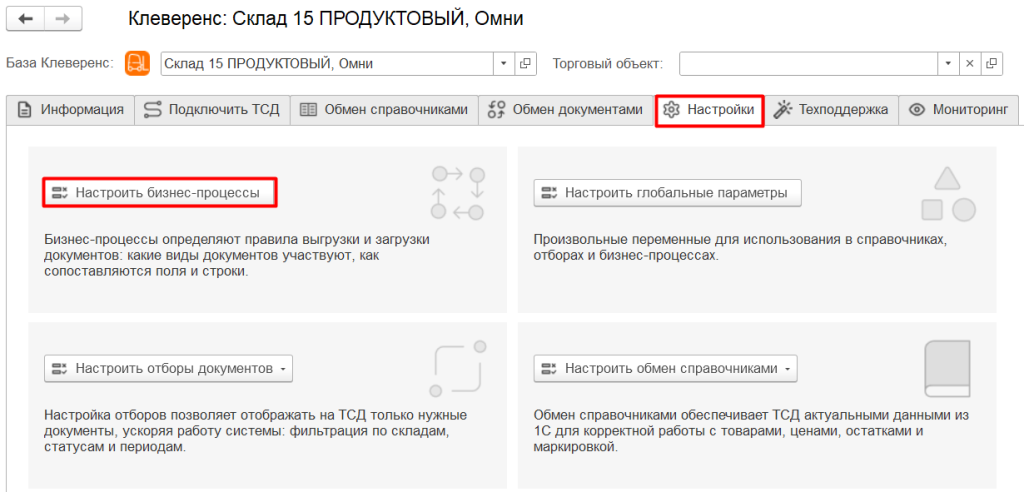
Task: Click the shapes icon in global parameters
Action: click(948, 193)
